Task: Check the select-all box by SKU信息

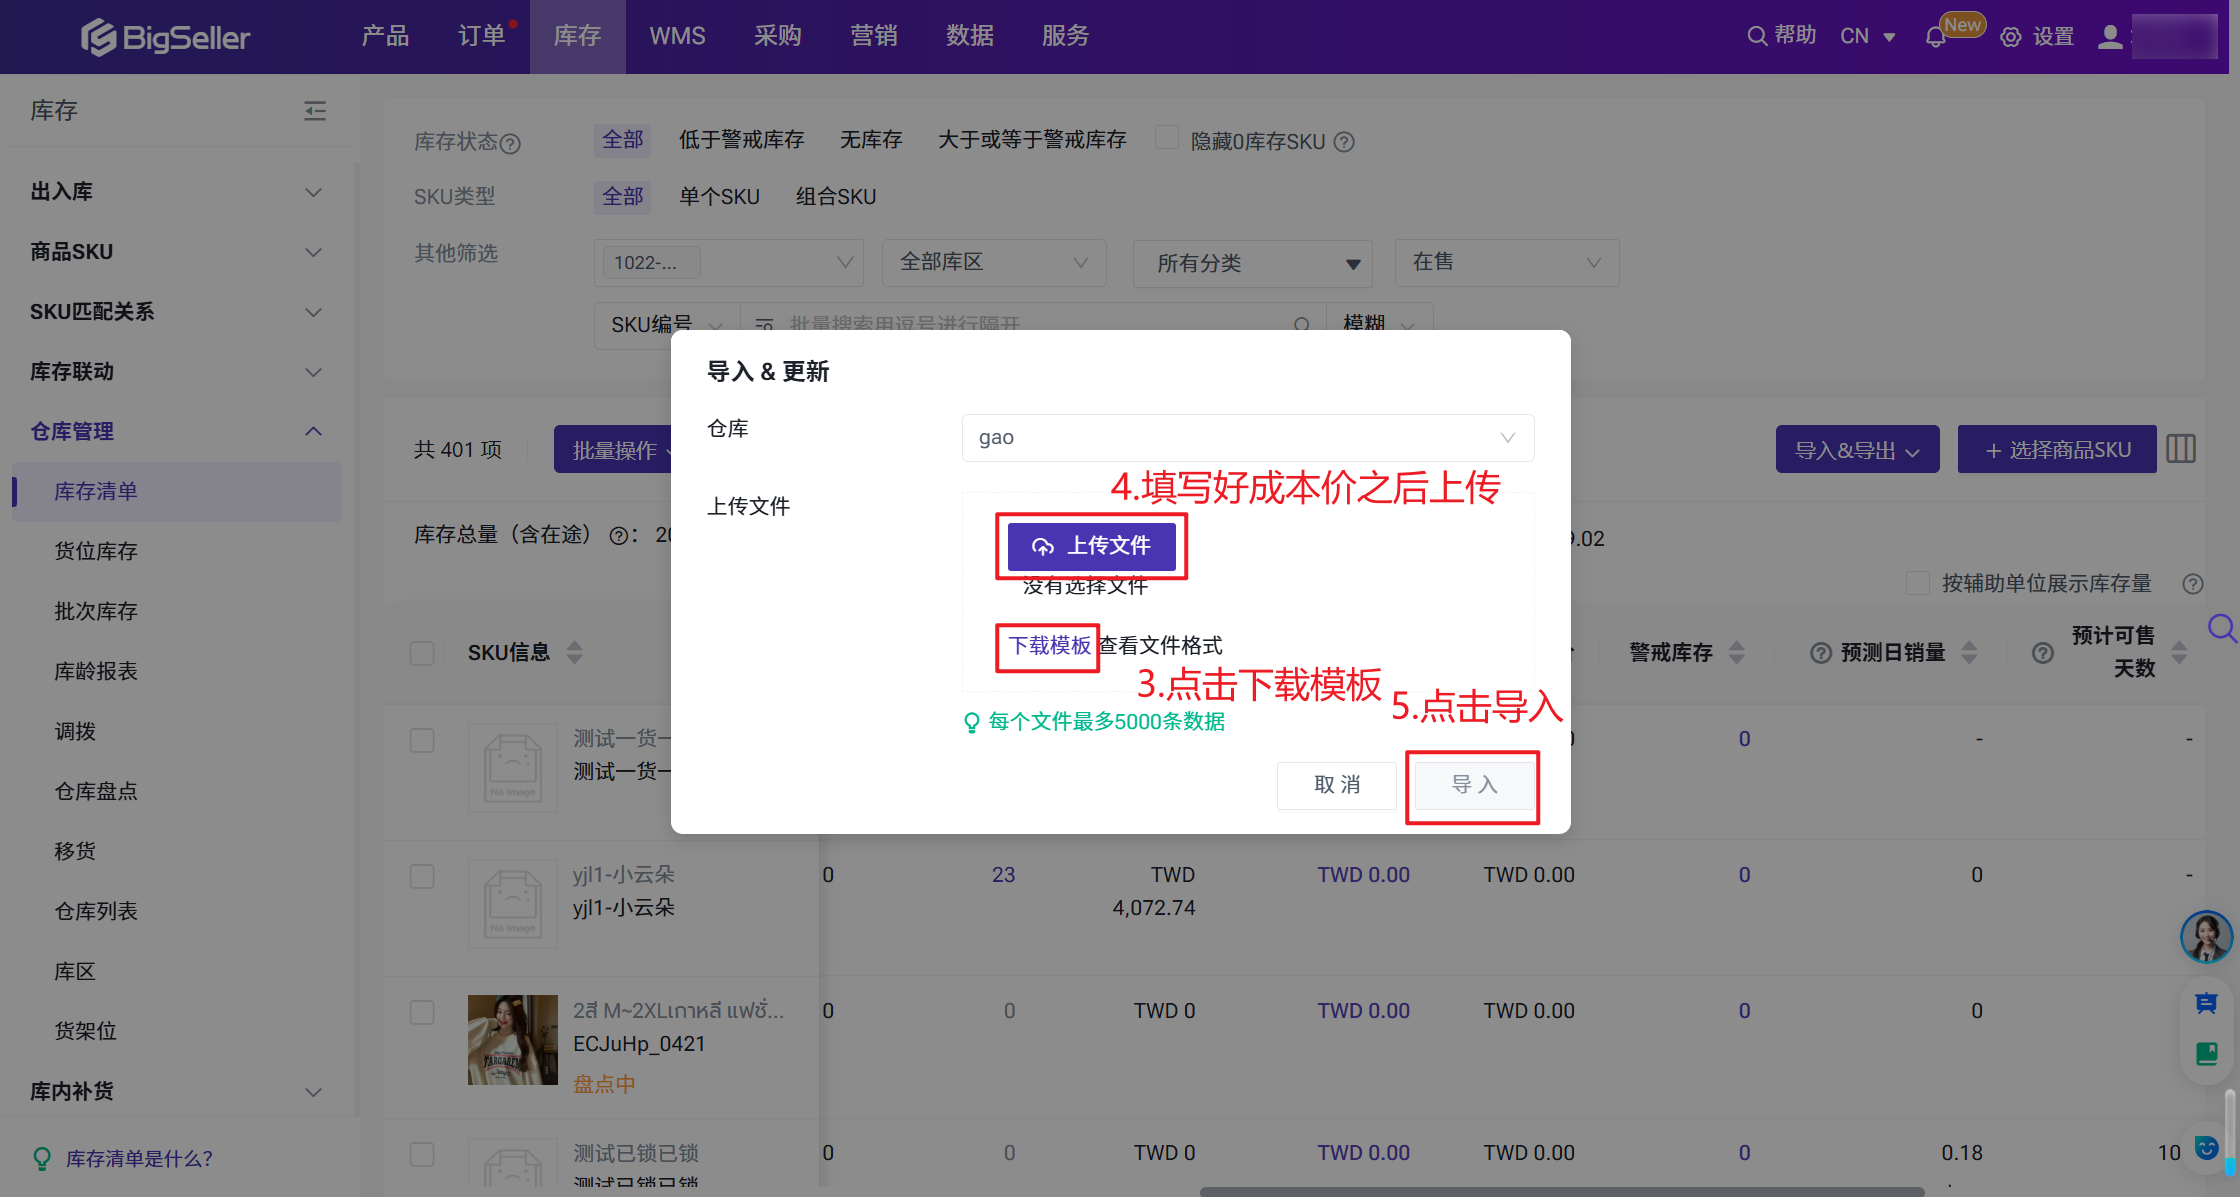Action: tap(422, 653)
